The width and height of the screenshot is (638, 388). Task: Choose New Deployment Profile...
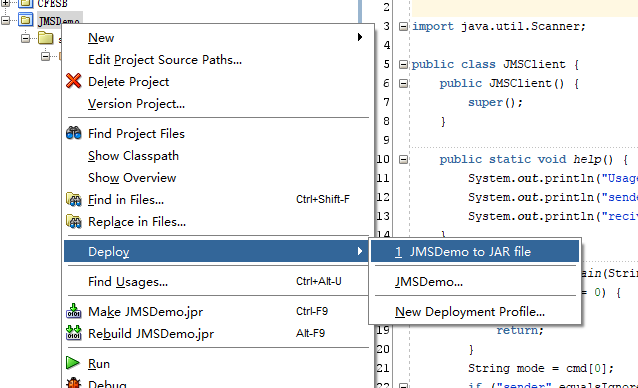point(475,311)
